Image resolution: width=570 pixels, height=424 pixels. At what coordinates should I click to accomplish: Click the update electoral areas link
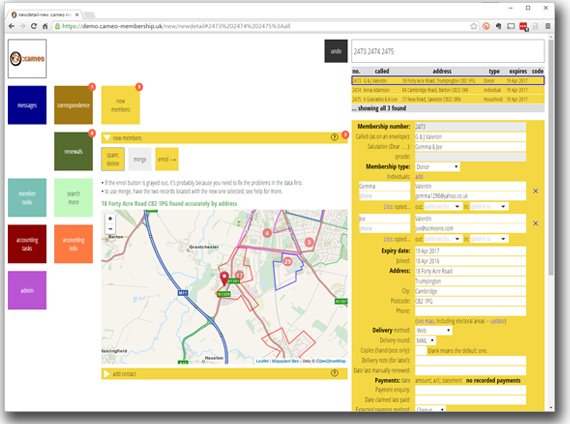pyautogui.click(x=497, y=321)
